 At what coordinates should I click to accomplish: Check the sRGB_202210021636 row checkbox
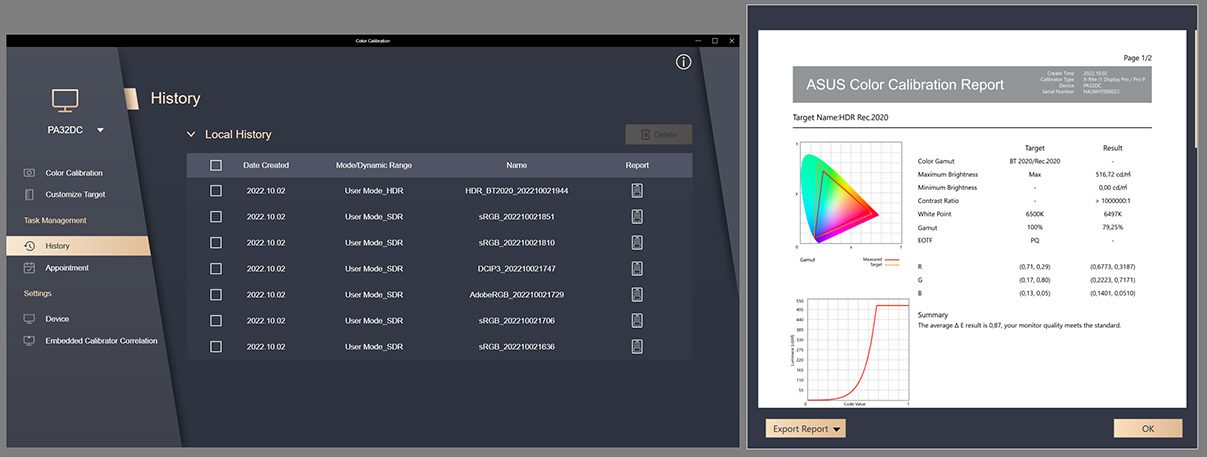(x=216, y=346)
